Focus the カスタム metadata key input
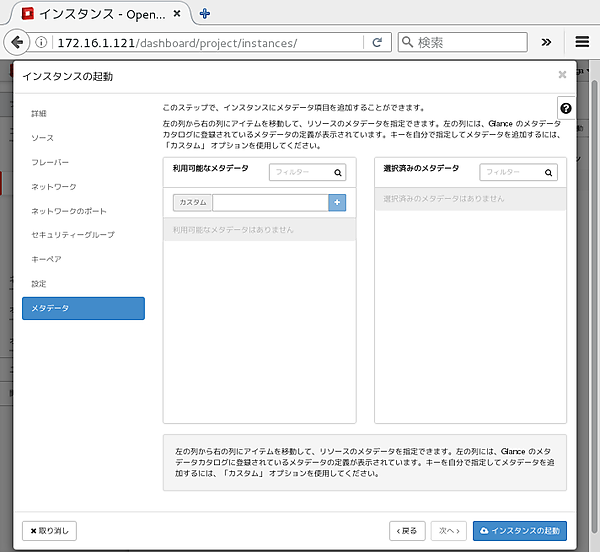Viewport: 600px width, 552px height. click(270, 202)
